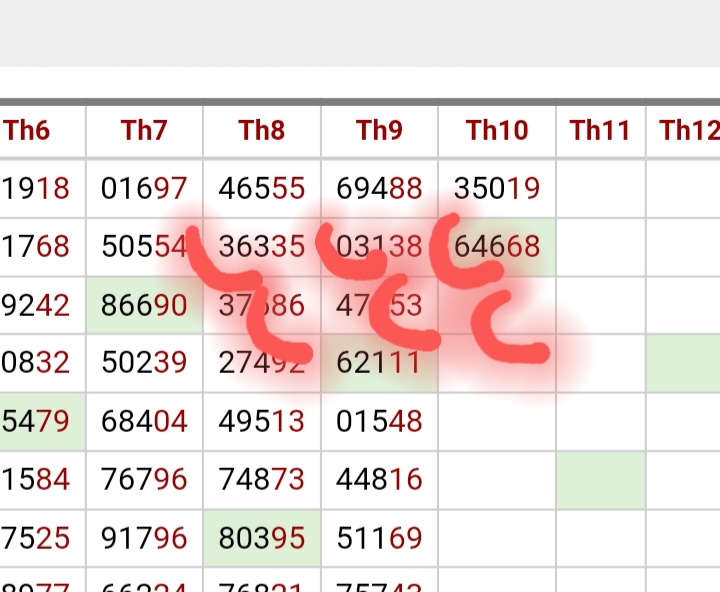This screenshot has height=592, width=720.
Task: Select the cell showing 50239
Action: (x=144, y=363)
